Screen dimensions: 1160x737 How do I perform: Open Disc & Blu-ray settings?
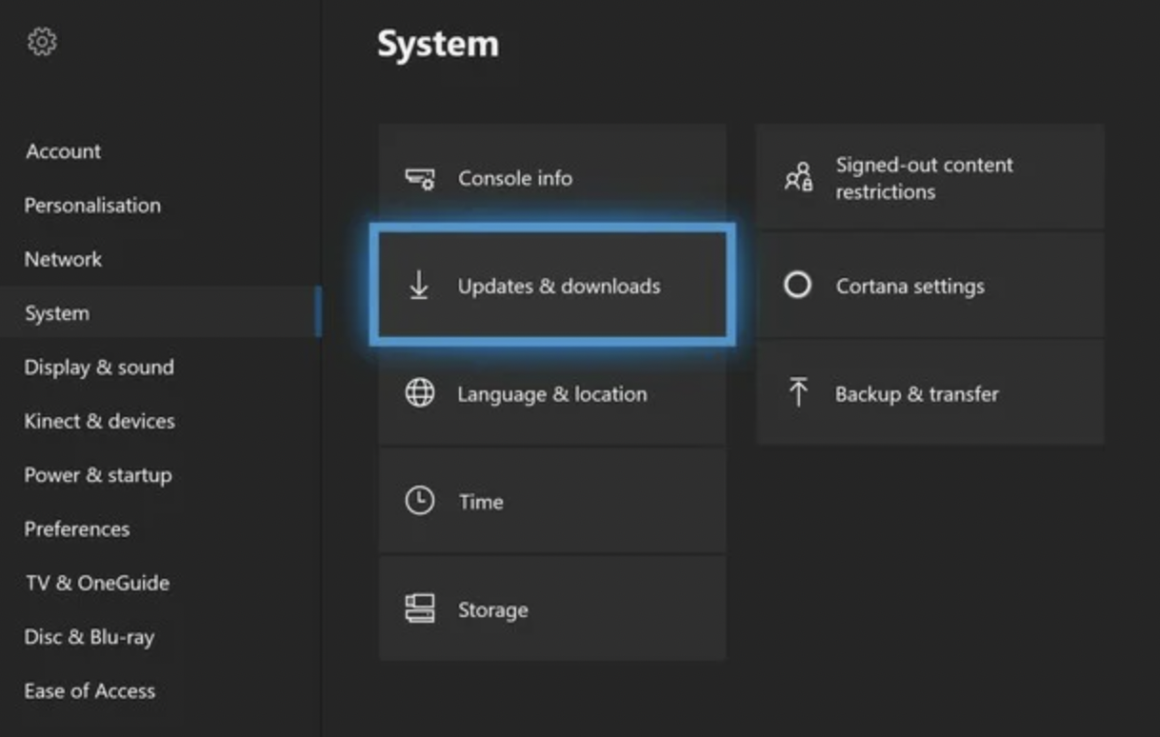coord(88,637)
